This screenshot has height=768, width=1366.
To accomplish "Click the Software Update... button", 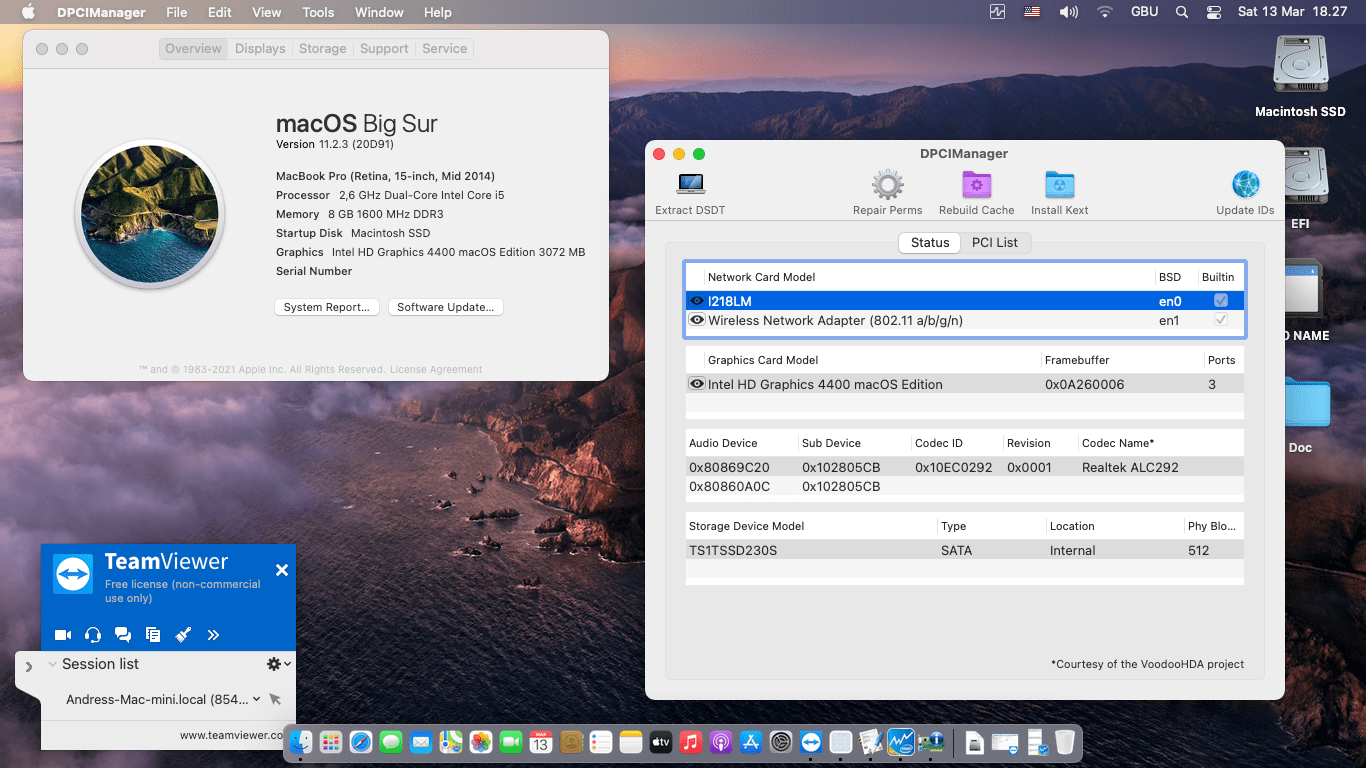I will pyautogui.click(x=446, y=307).
